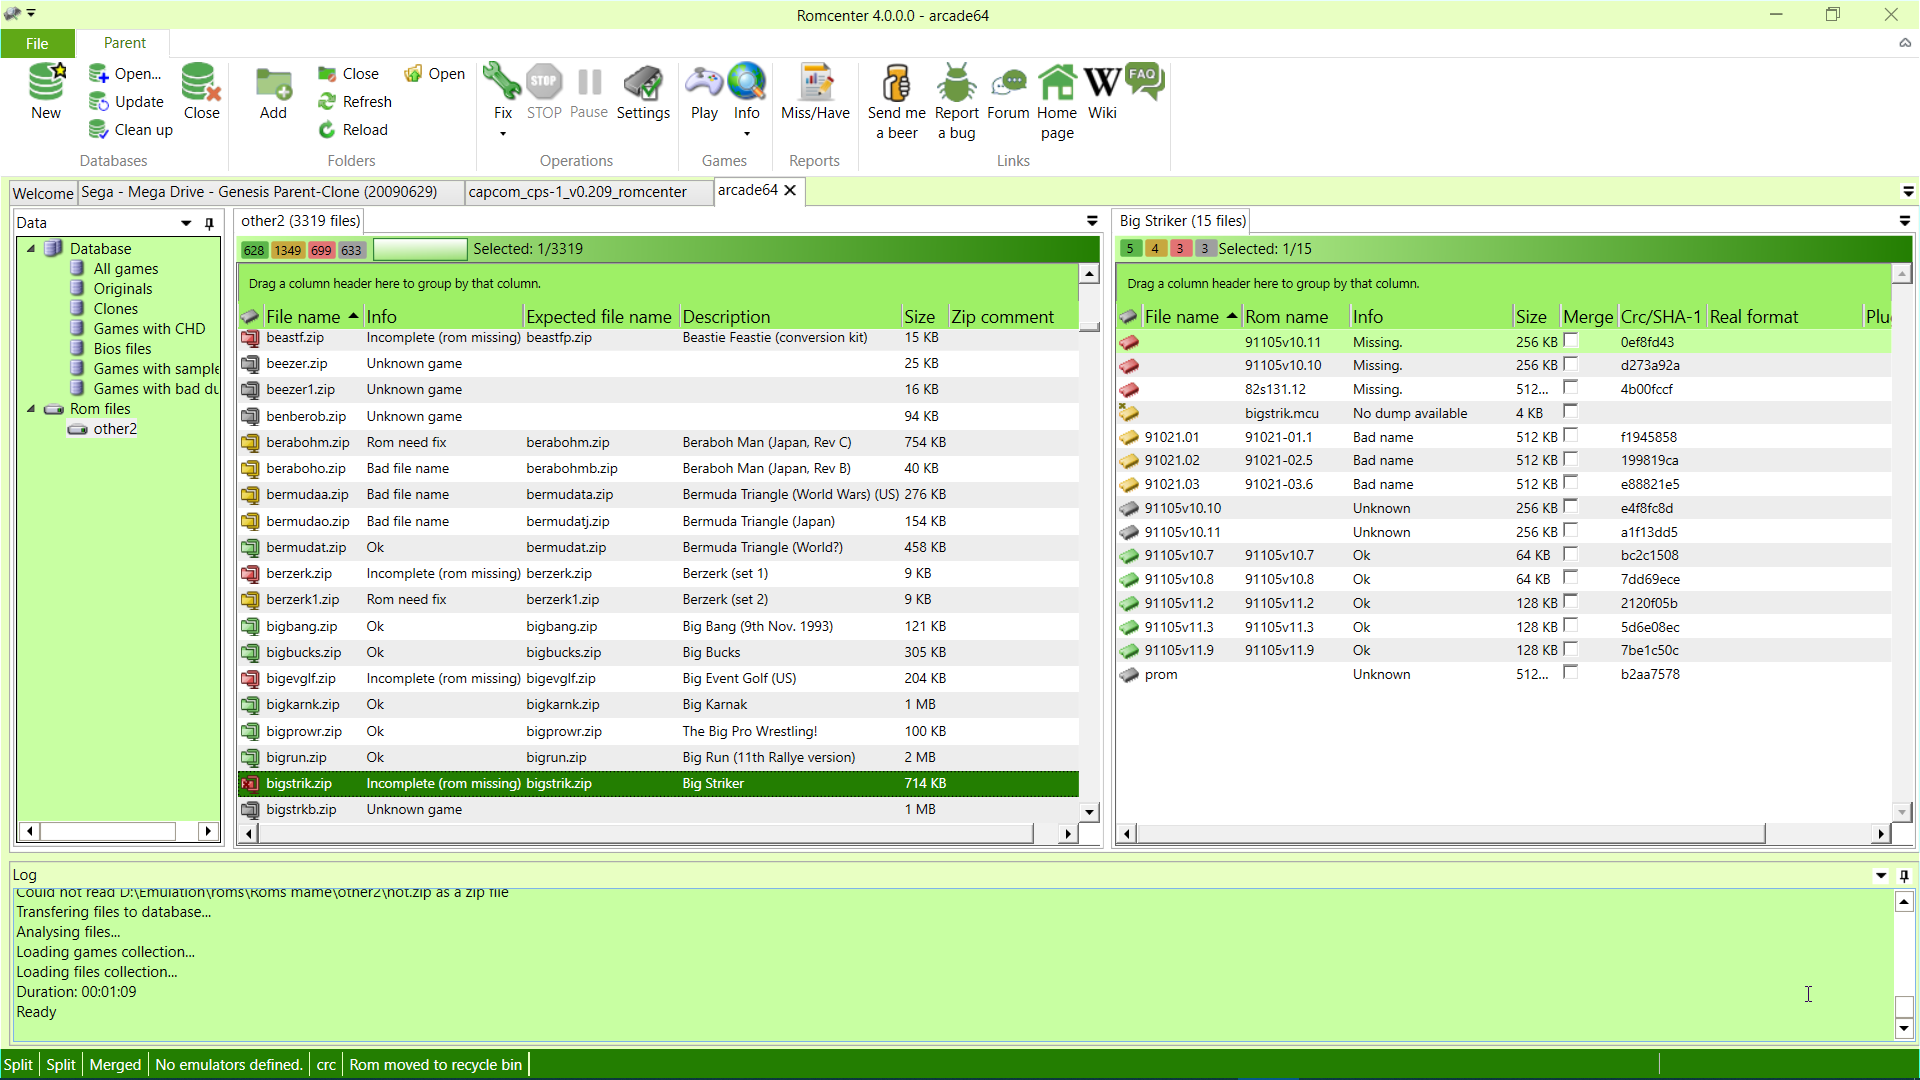Click the Pause operations icon
1920x1080 pixels.
click(591, 92)
